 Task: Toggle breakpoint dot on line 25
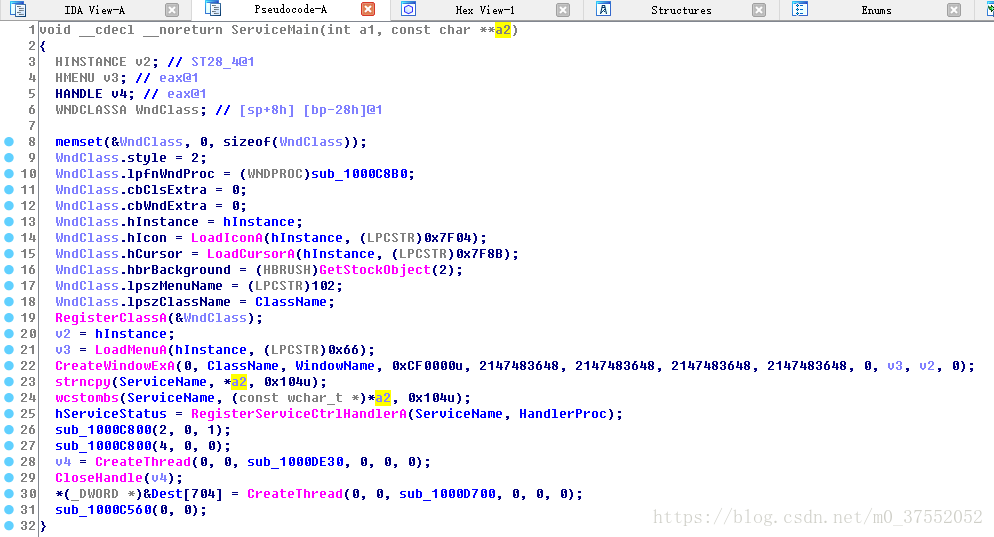(x=9, y=413)
